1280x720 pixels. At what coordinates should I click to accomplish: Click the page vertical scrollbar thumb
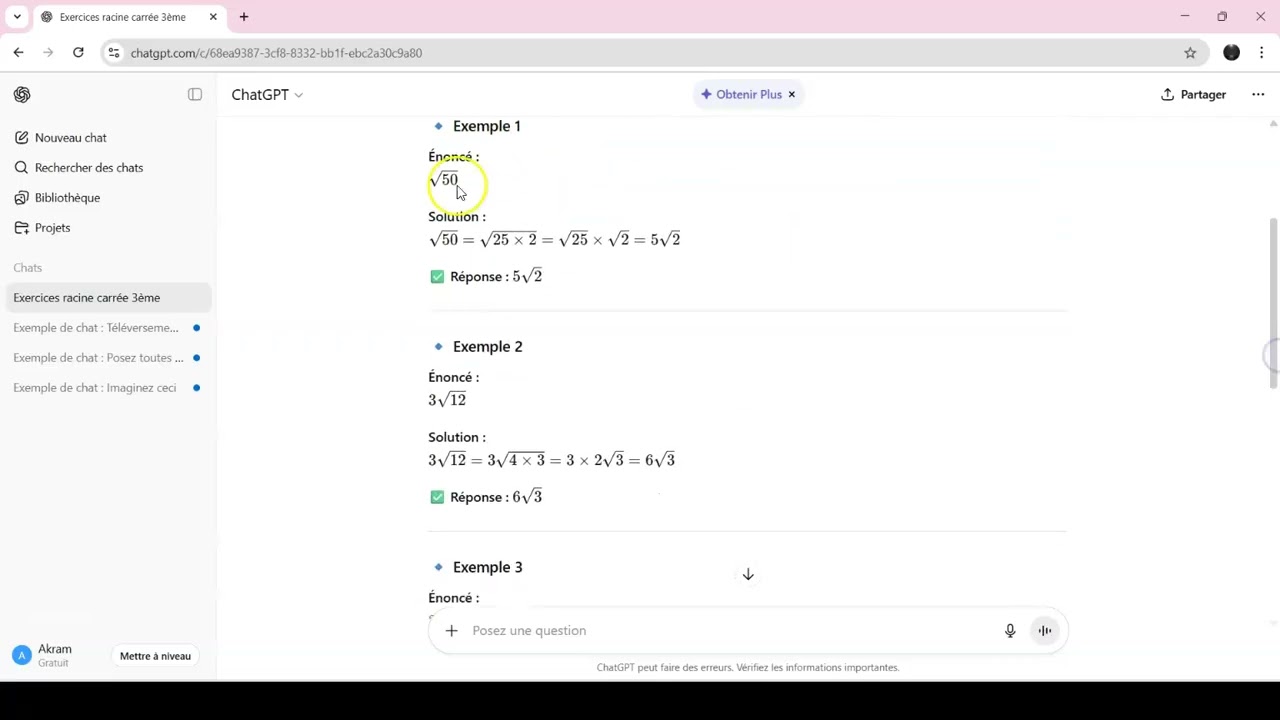(1273, 302)
